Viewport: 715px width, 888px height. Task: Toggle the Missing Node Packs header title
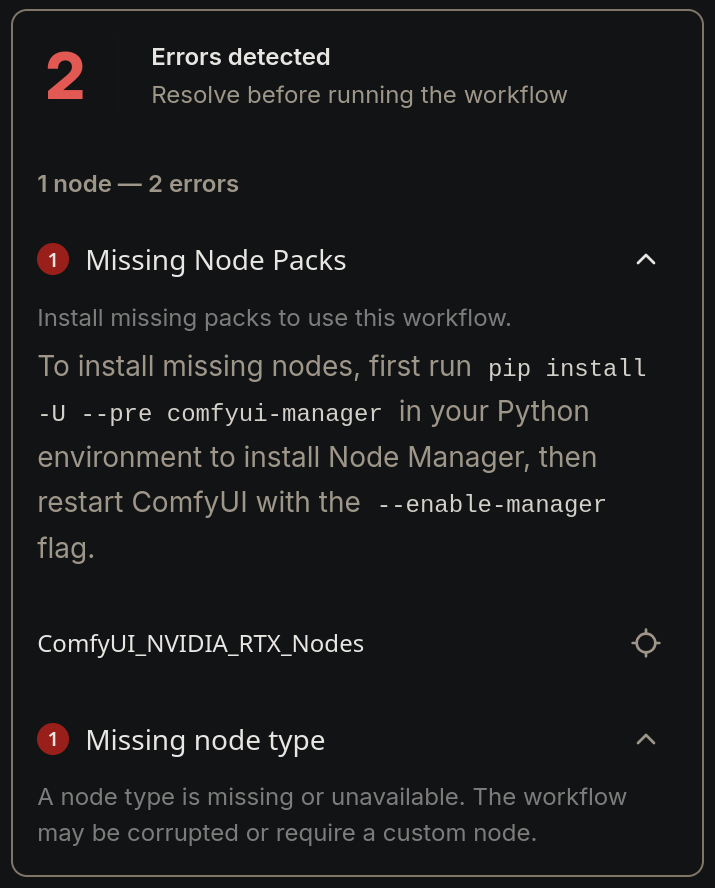[x=216, y=261]
